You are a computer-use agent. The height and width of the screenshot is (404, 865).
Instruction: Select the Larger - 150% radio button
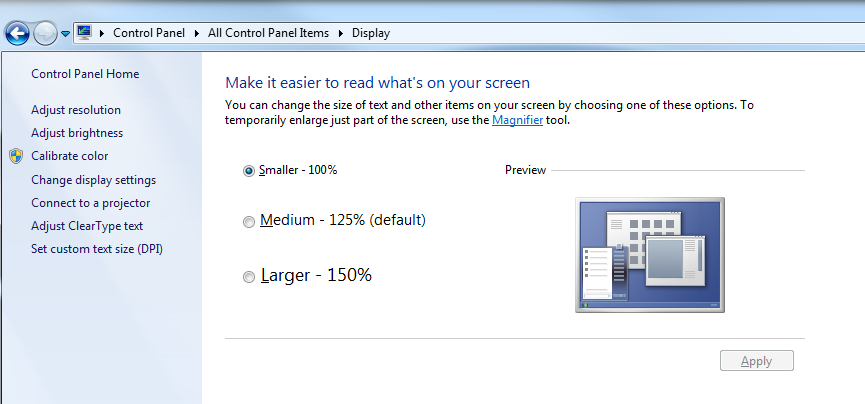[249, 277]
